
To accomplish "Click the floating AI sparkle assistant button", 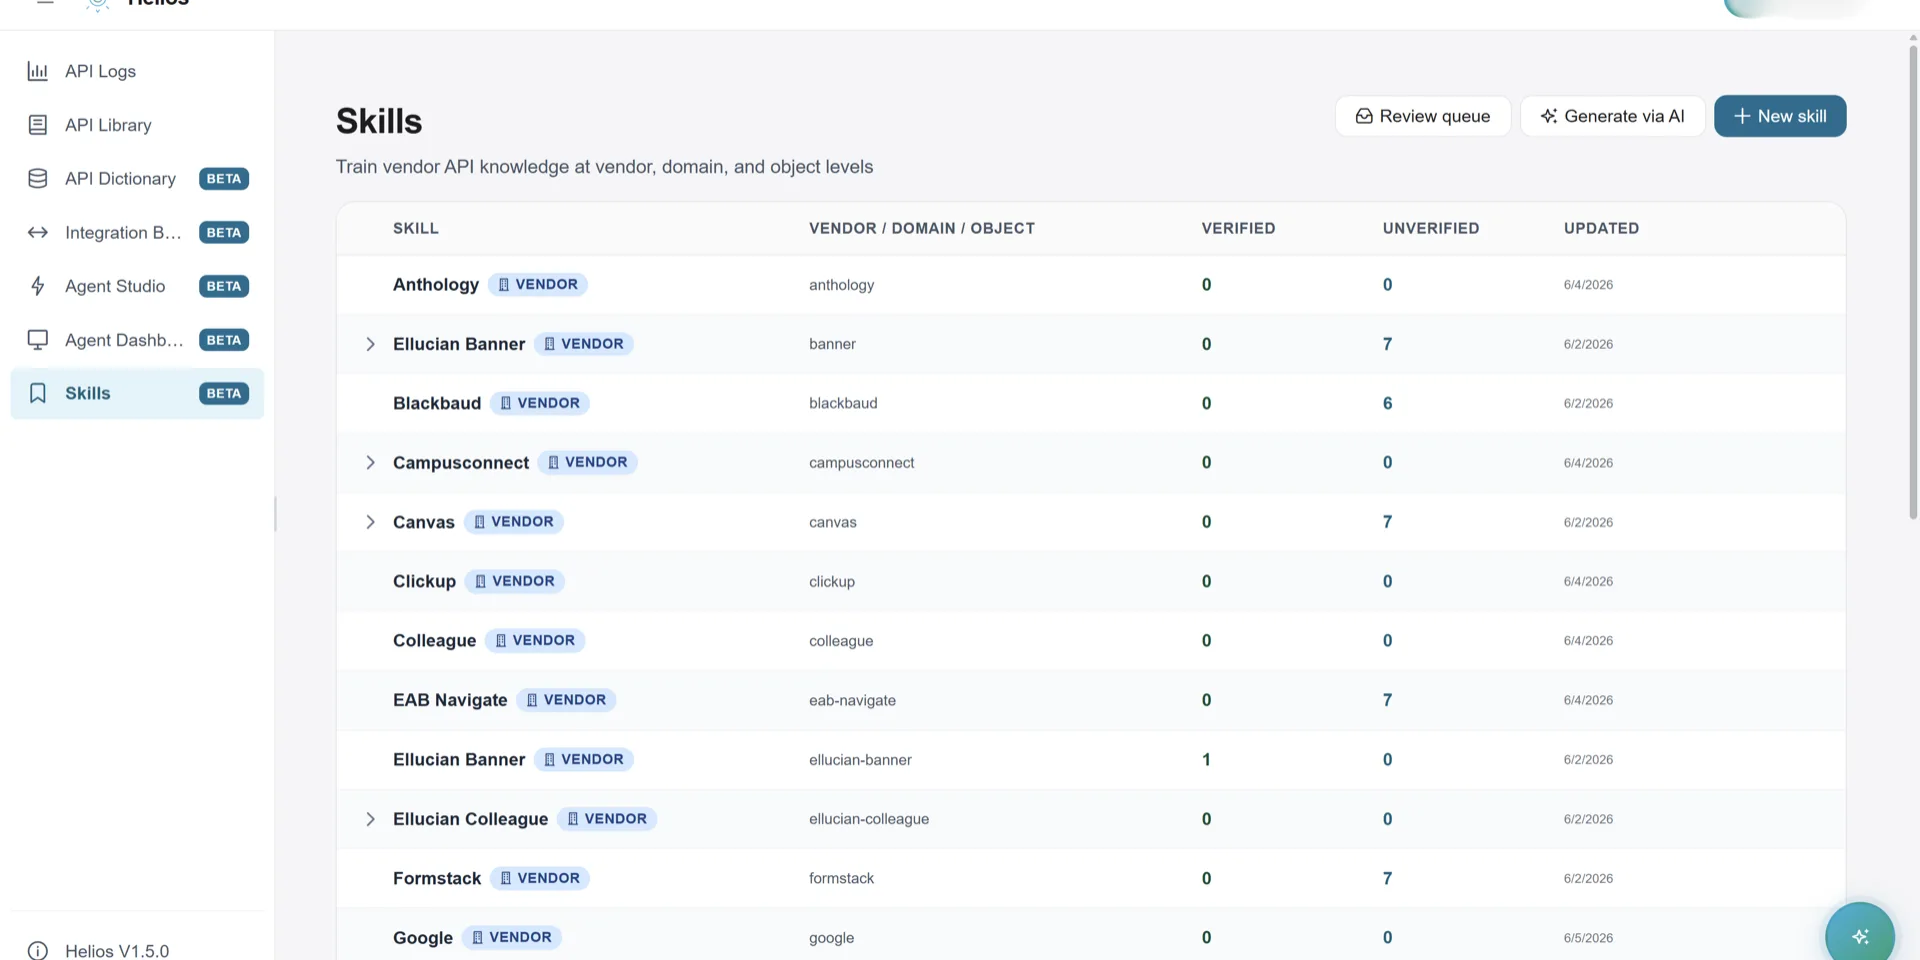I will pos(1860,936).
